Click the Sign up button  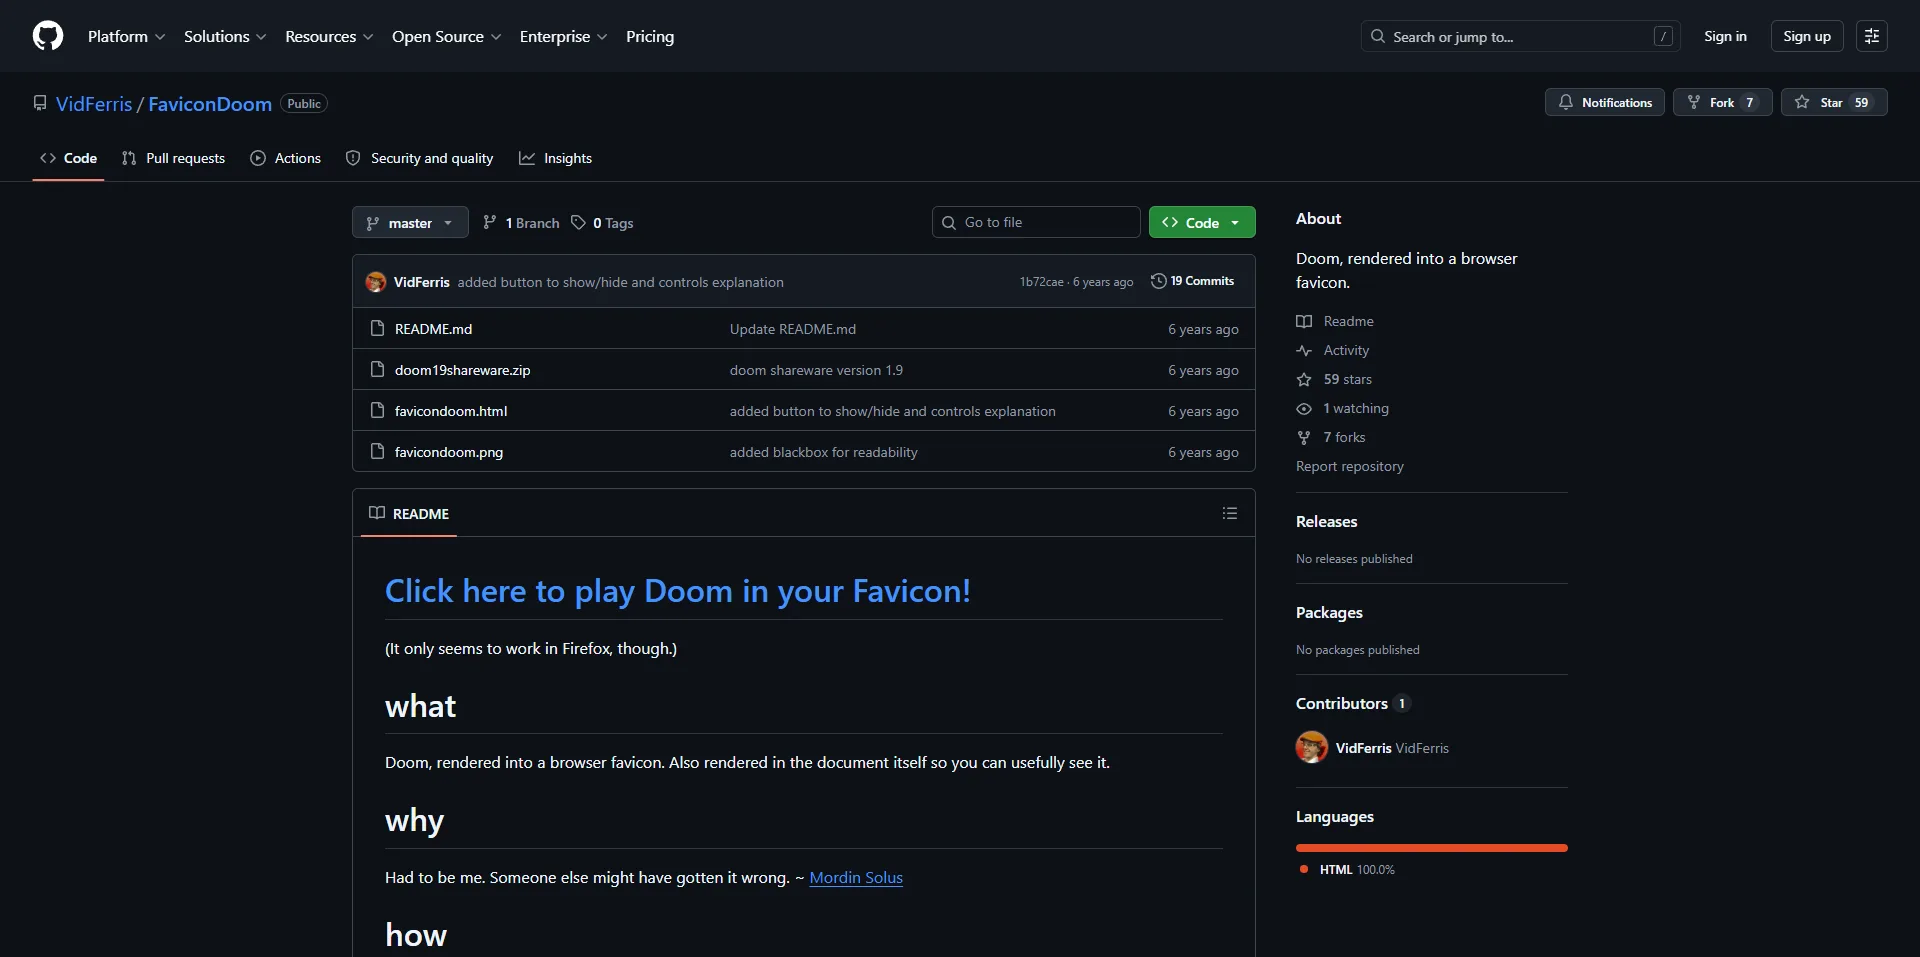coord(1807,36)
